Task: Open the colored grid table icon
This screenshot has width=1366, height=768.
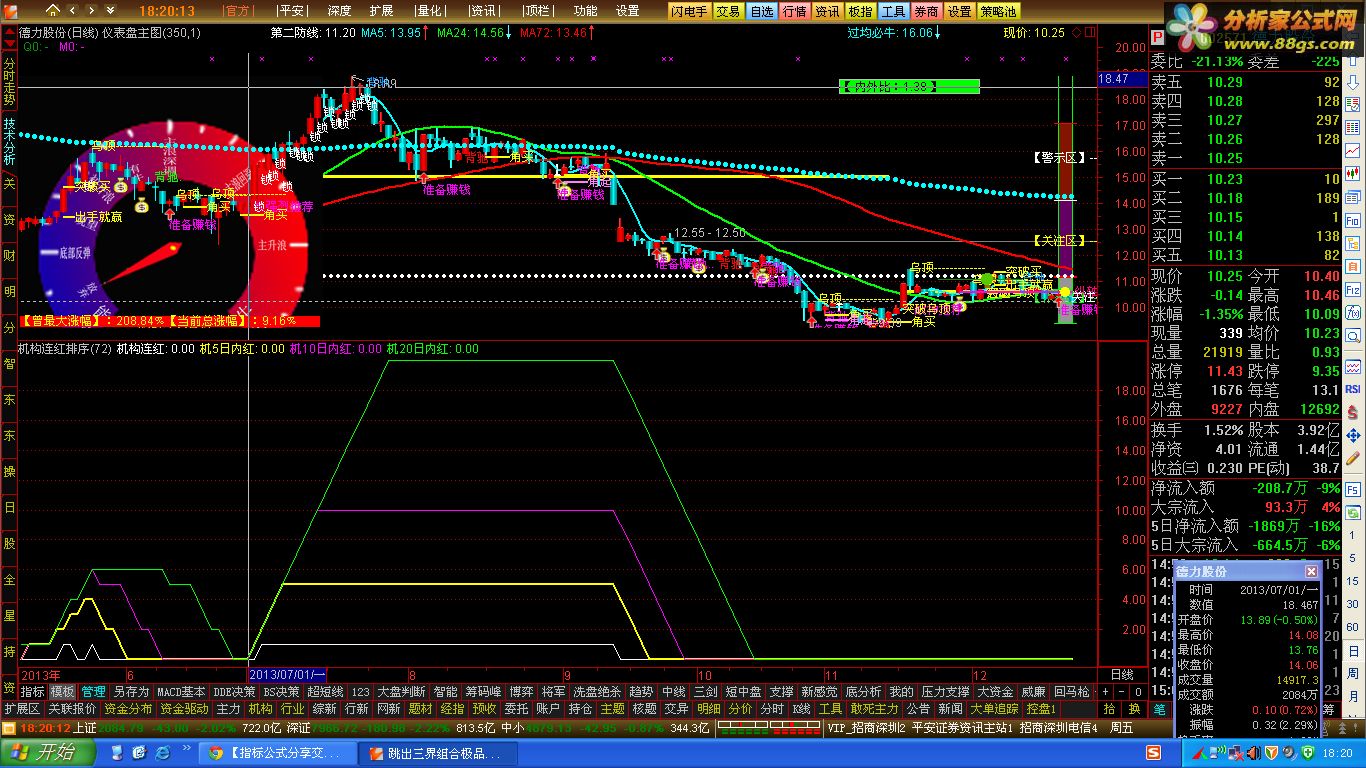Action: point(1354,126)
